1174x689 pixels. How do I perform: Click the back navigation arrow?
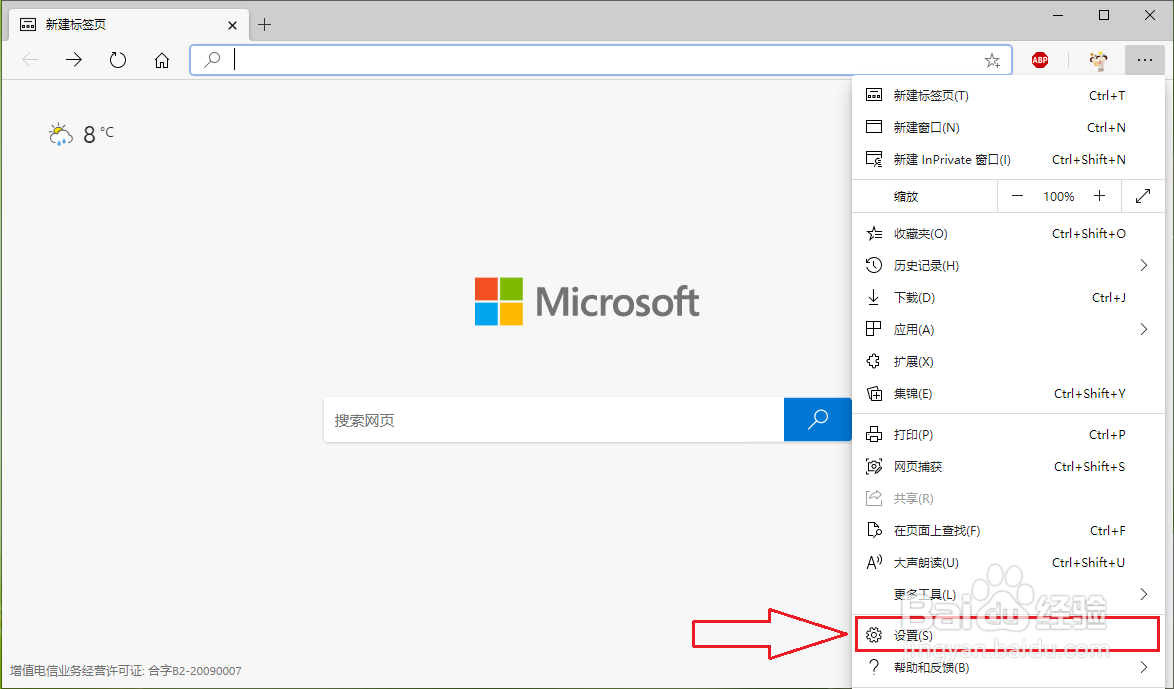pos(30,60)
